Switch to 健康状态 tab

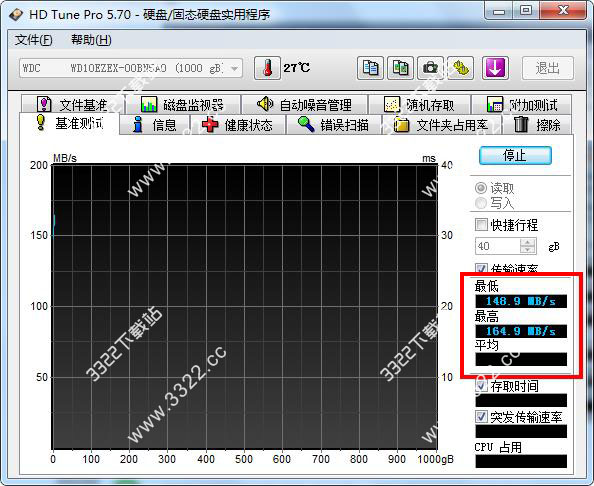237,125
